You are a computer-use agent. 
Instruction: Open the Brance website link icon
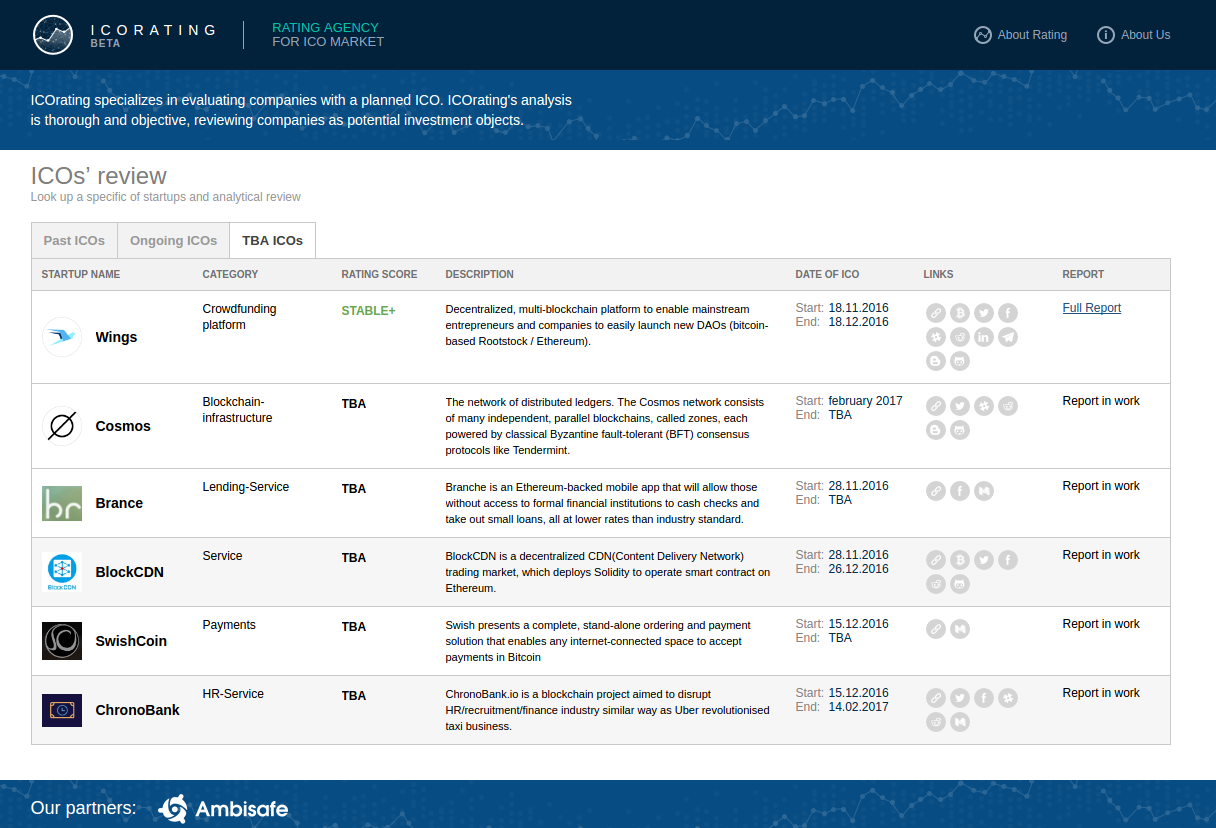pos(936,491)
